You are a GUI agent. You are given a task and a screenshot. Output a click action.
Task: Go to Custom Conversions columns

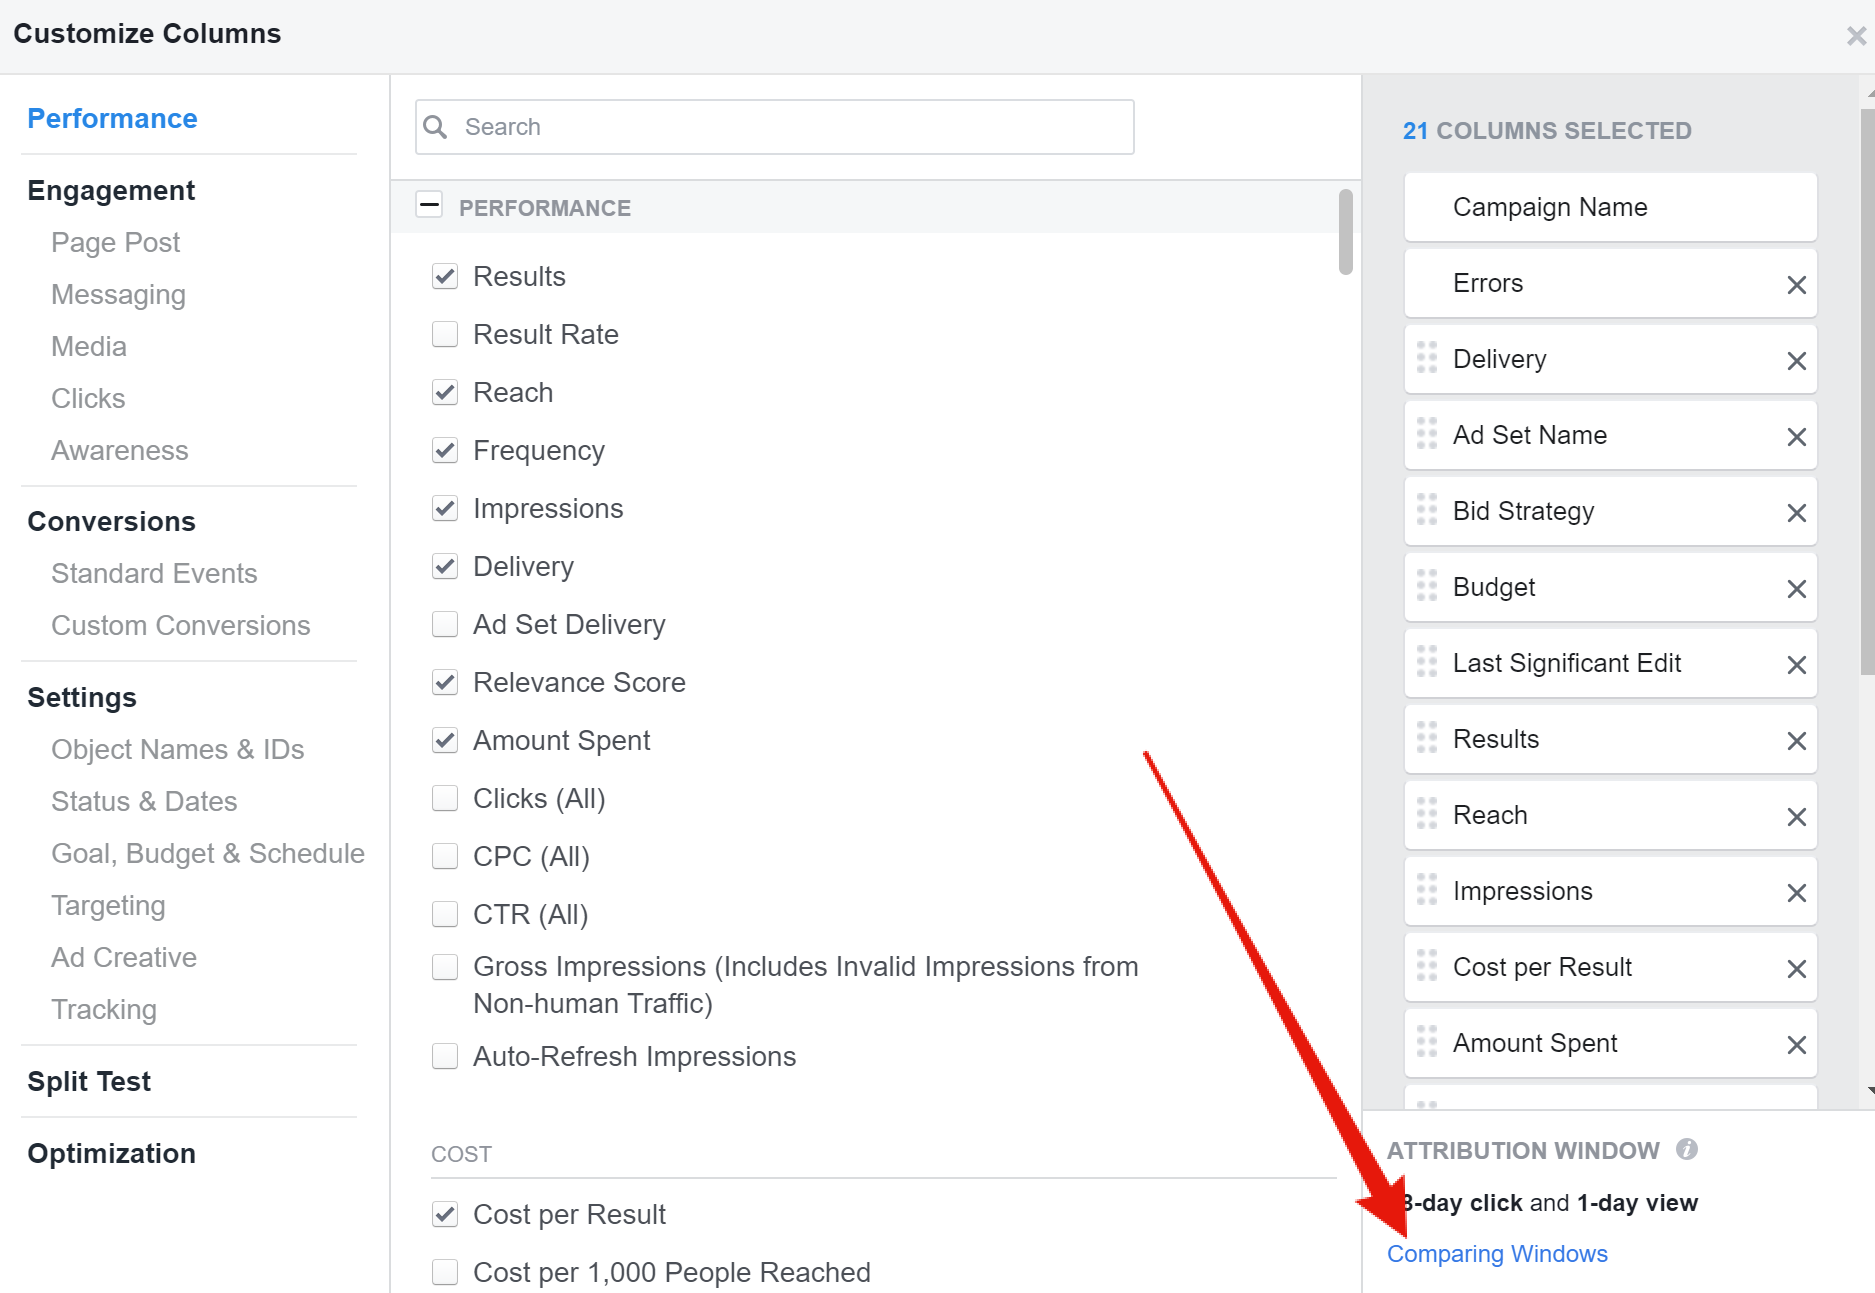coord(181,625)
